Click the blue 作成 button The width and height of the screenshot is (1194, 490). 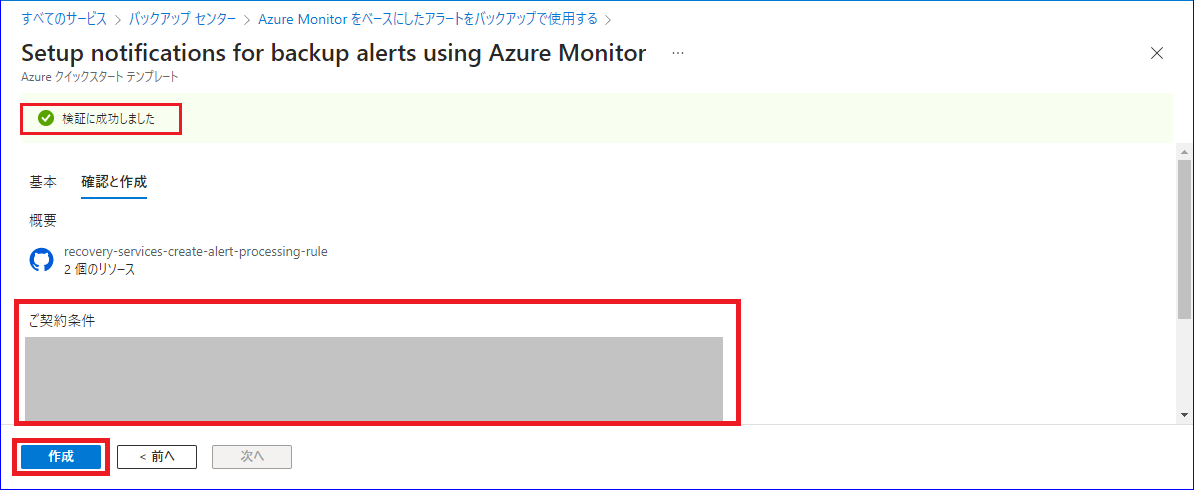(61, 456)
